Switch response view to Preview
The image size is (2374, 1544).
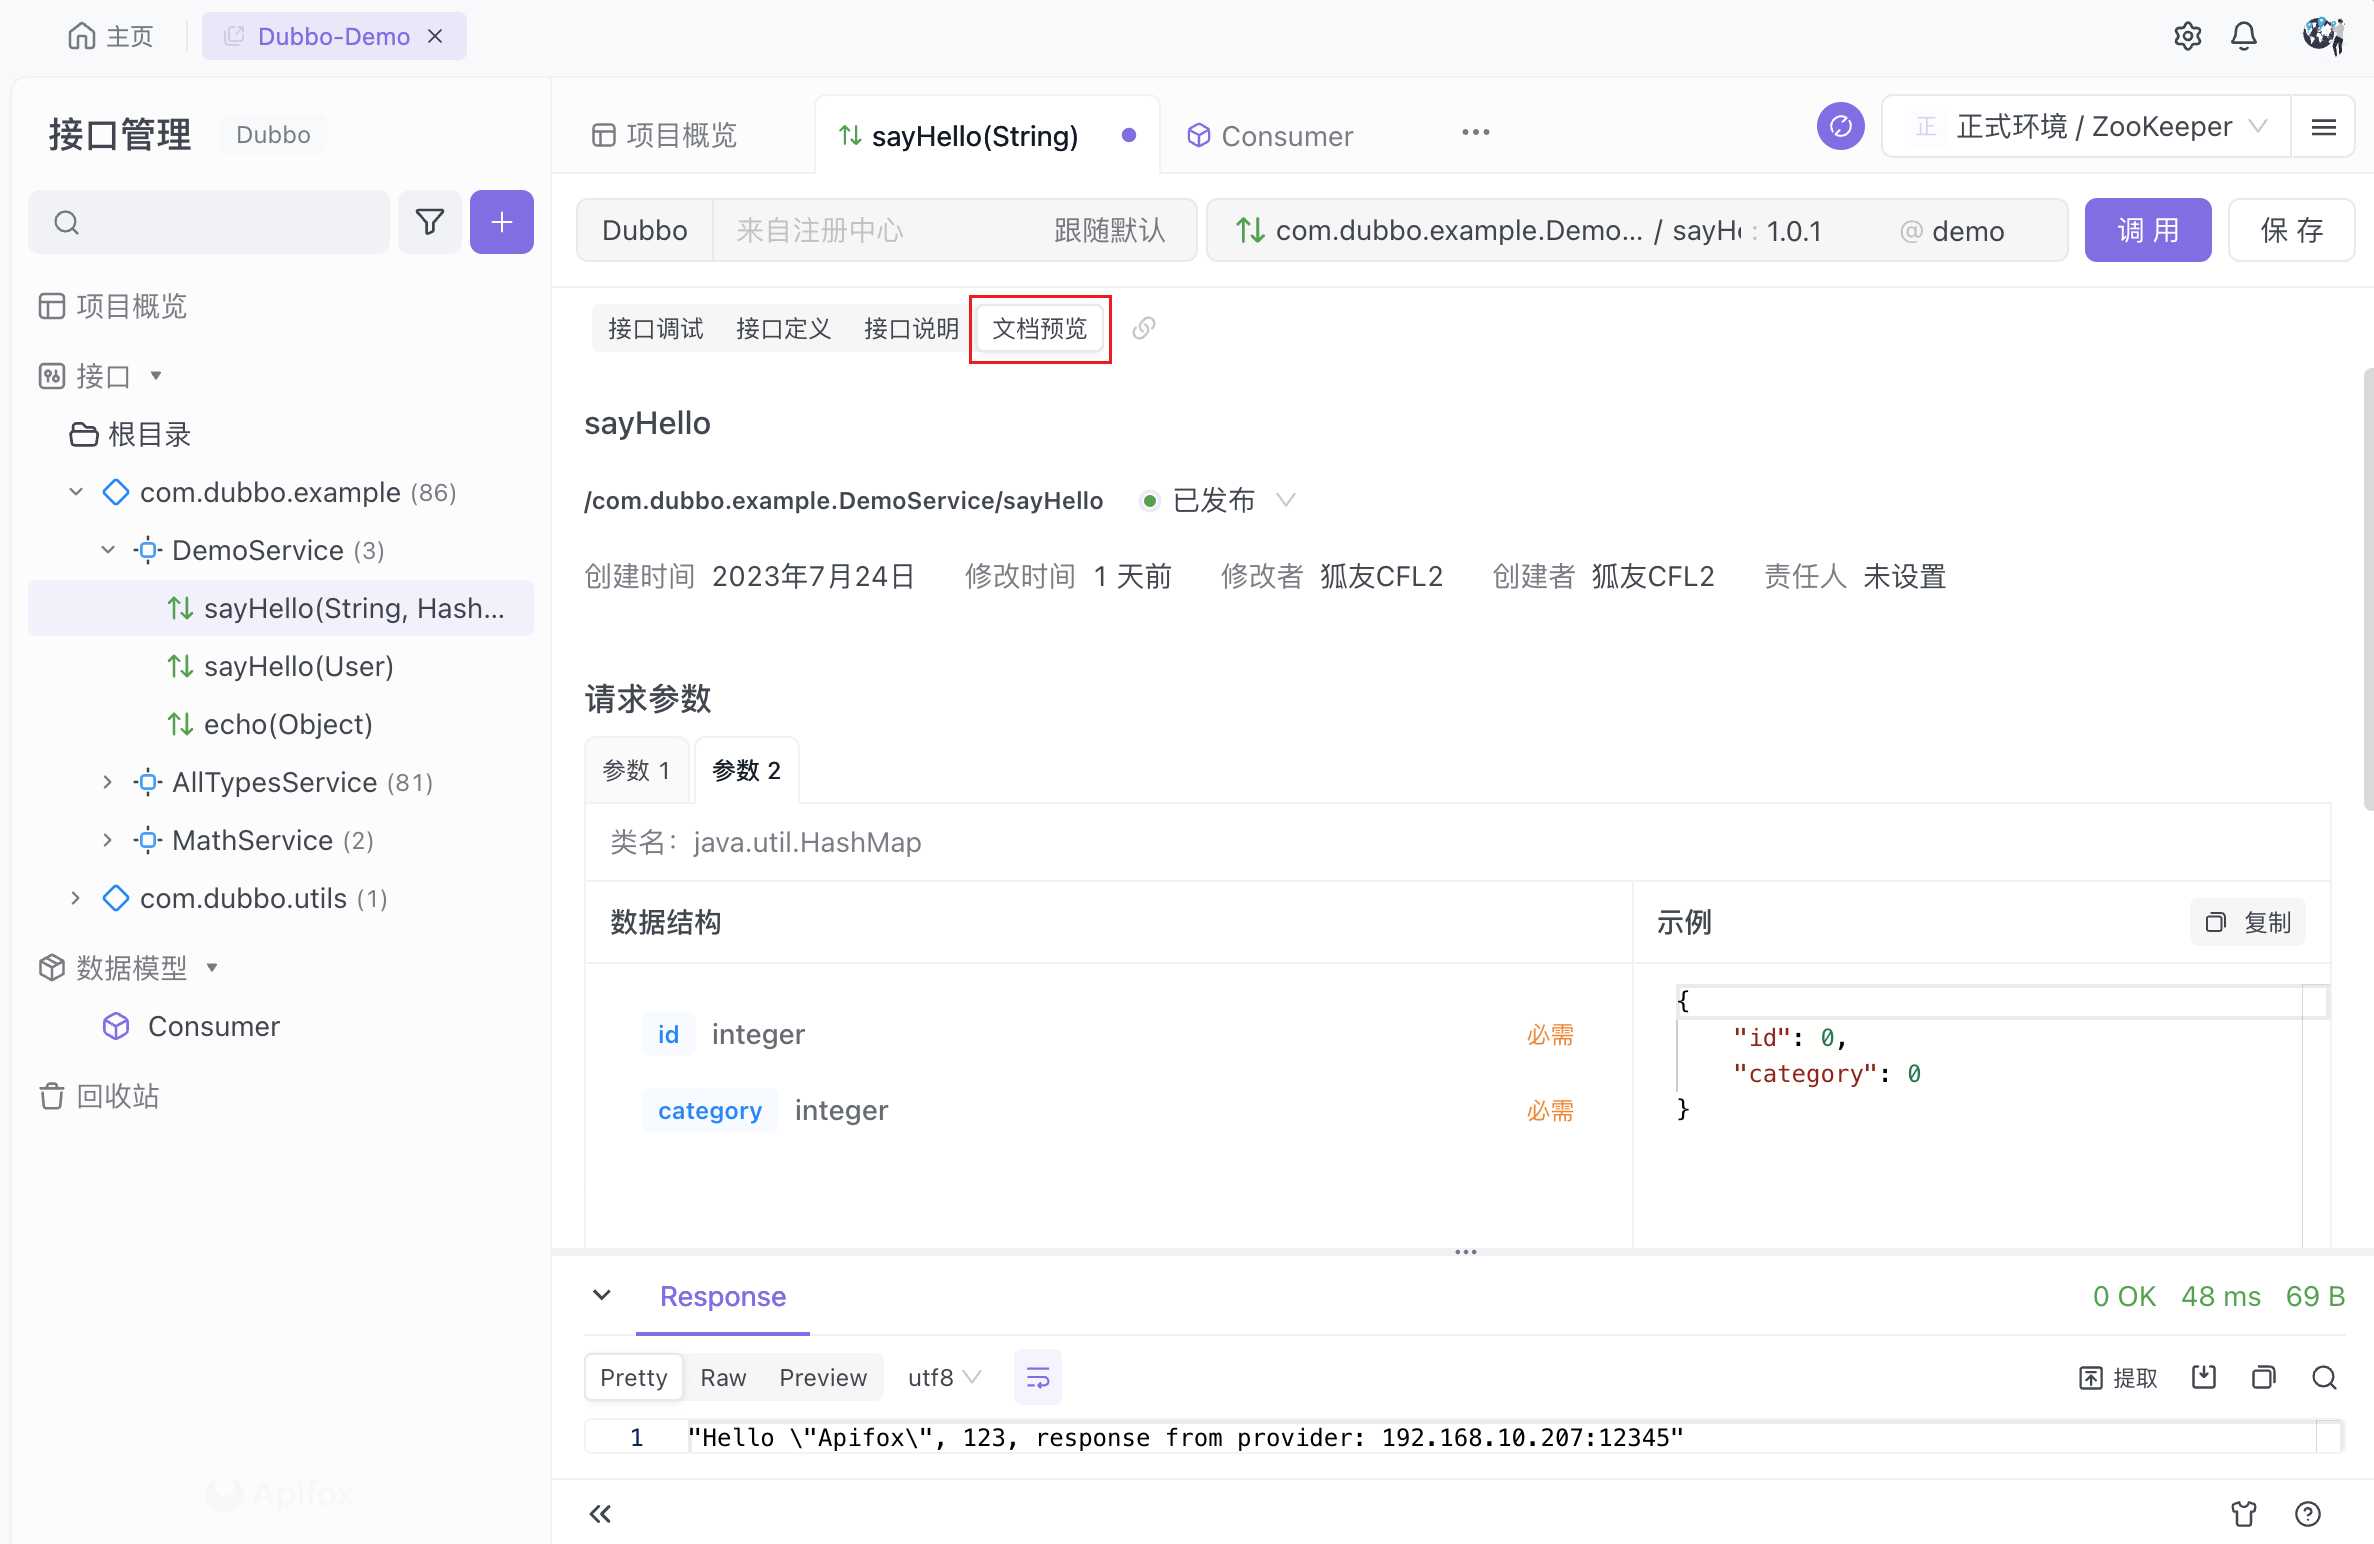click(x=822, y=1378)
